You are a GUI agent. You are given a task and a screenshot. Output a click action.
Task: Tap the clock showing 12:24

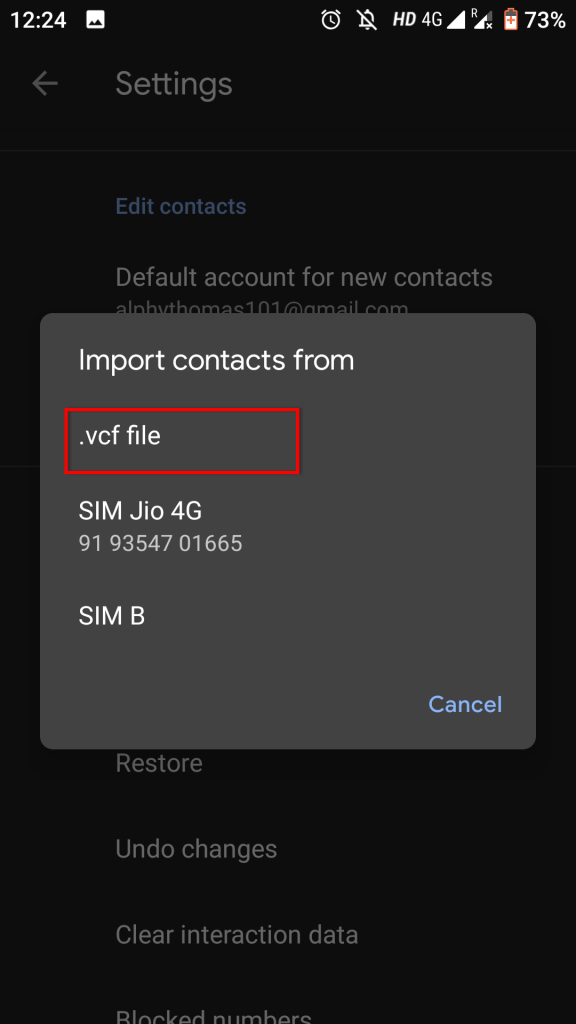click(38, 19)
